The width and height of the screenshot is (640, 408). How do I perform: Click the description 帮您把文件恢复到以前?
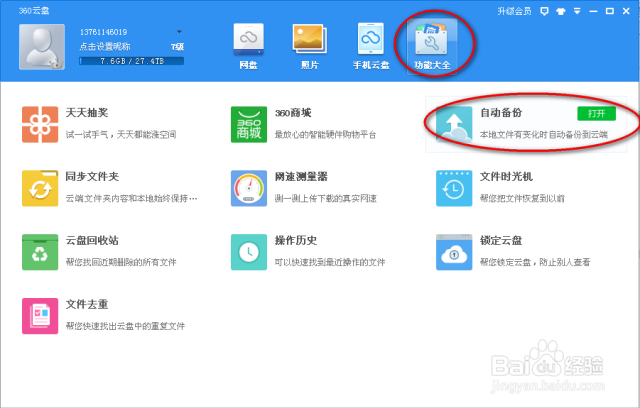[522, 198]
